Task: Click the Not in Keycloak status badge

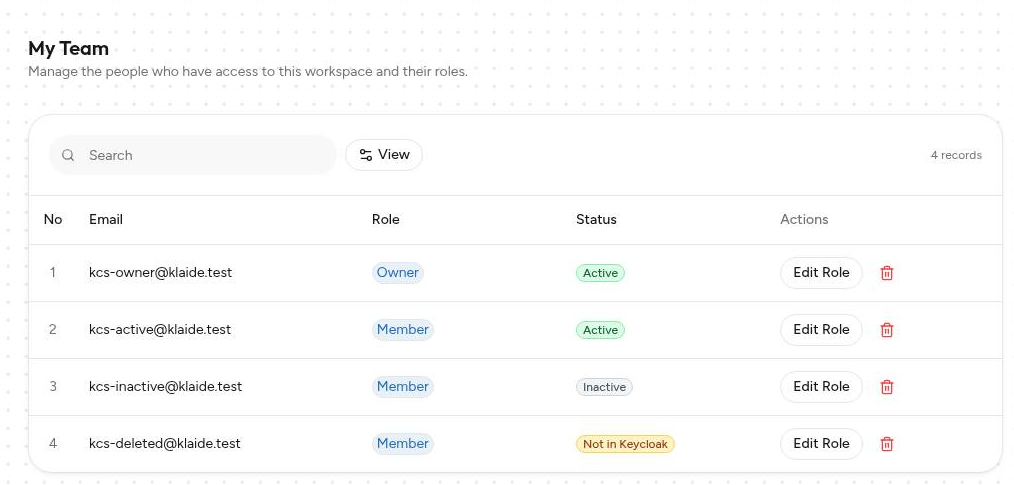Action: coord(625,444)
